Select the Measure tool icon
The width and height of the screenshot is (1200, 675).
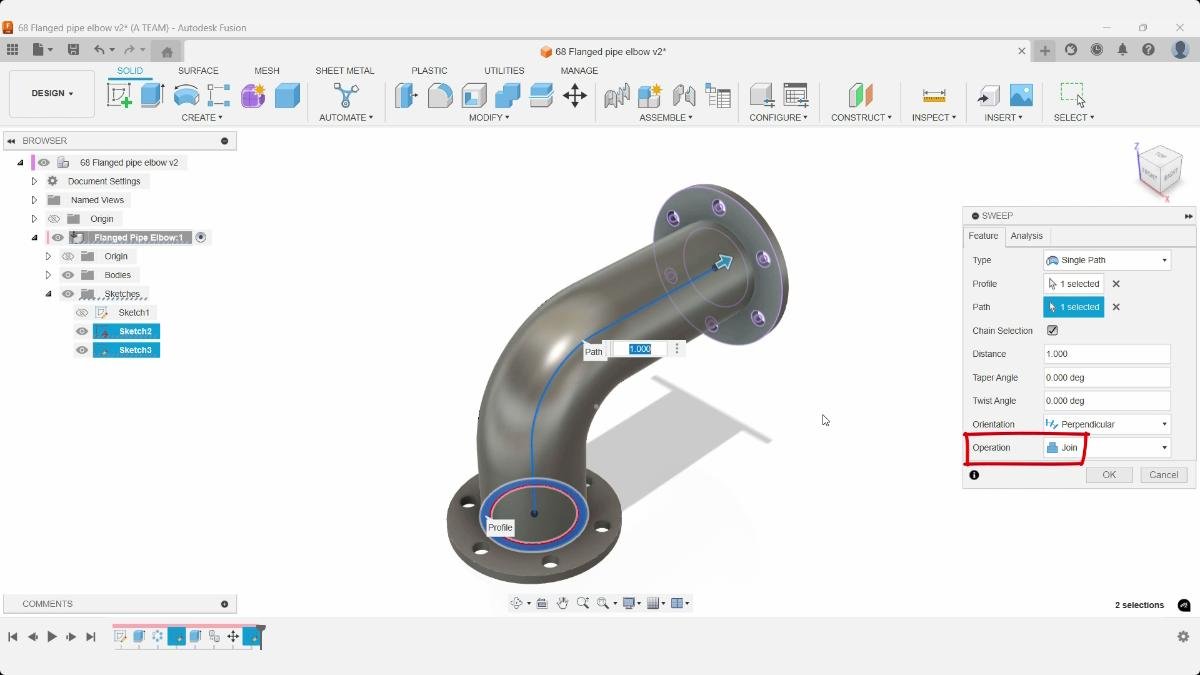click(x=934, y=95)
